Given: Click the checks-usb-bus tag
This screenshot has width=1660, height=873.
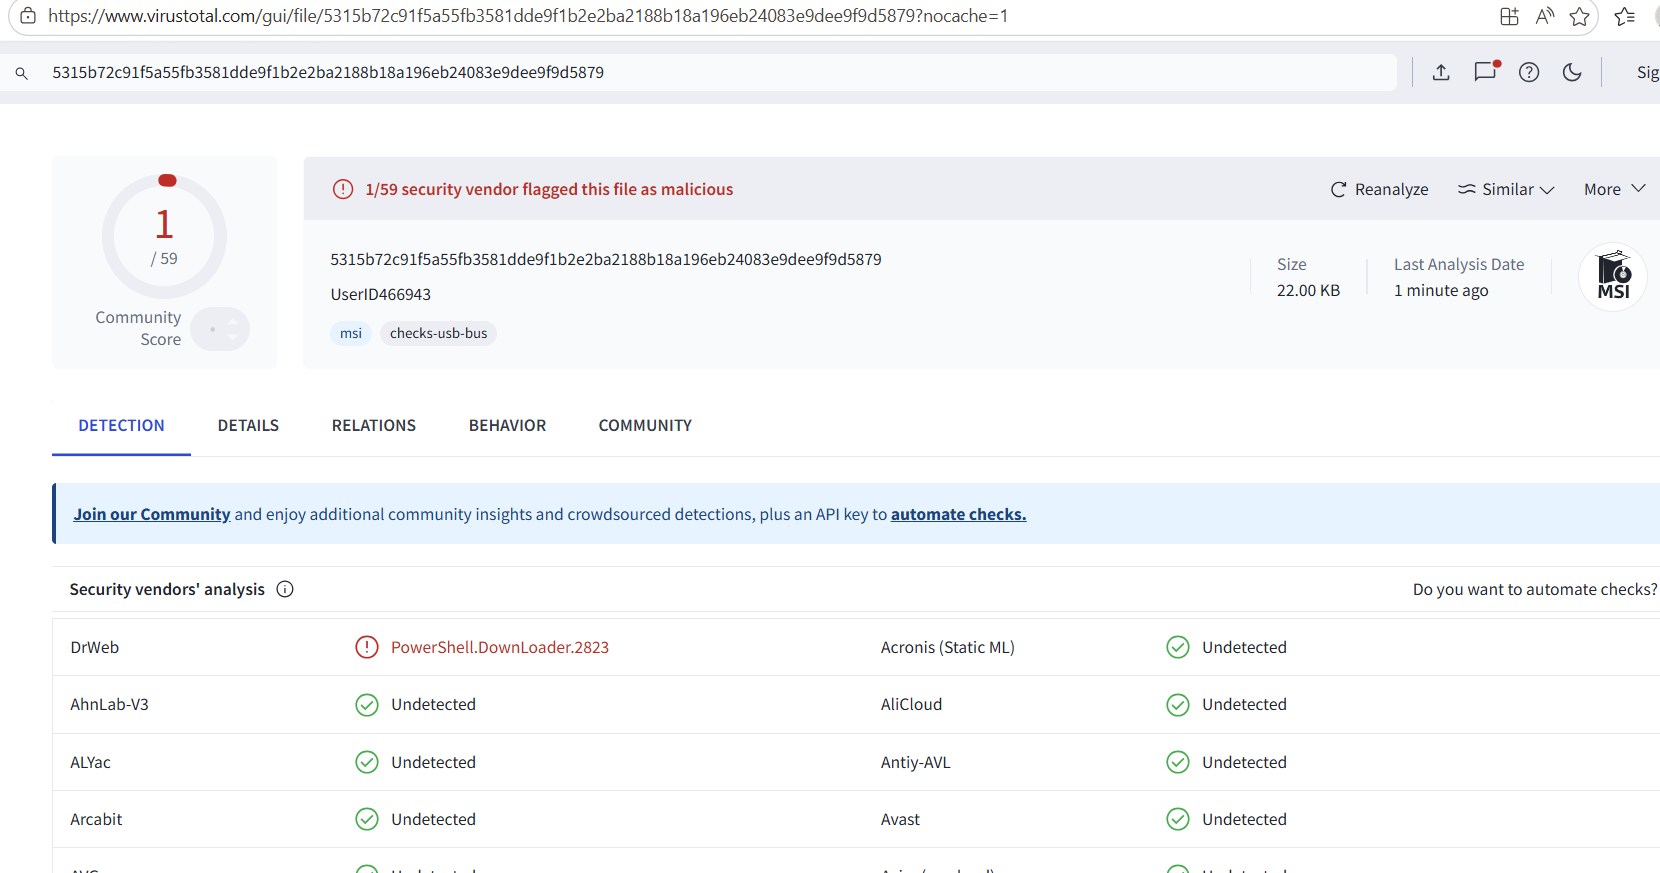Looking at the screenshot, I should pyautogui.click(x=438, y=333).
